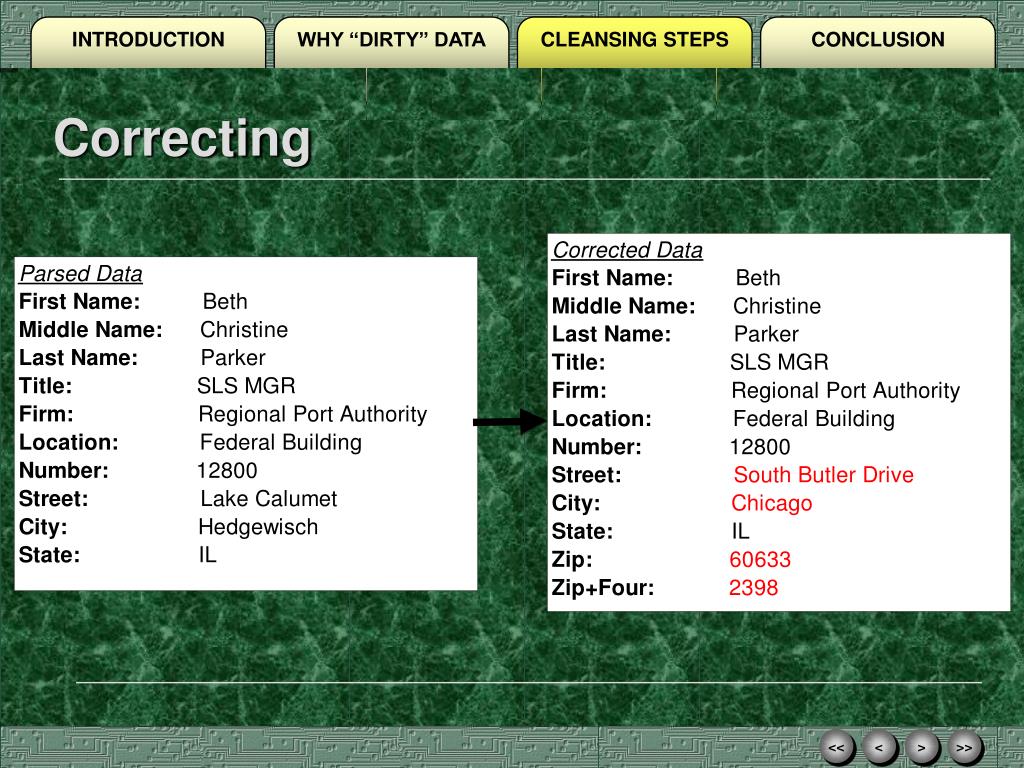Click Regional Port Authority in Parsed Data
The height and width of the screenshot is (768, 1024).
click(313, 414)
